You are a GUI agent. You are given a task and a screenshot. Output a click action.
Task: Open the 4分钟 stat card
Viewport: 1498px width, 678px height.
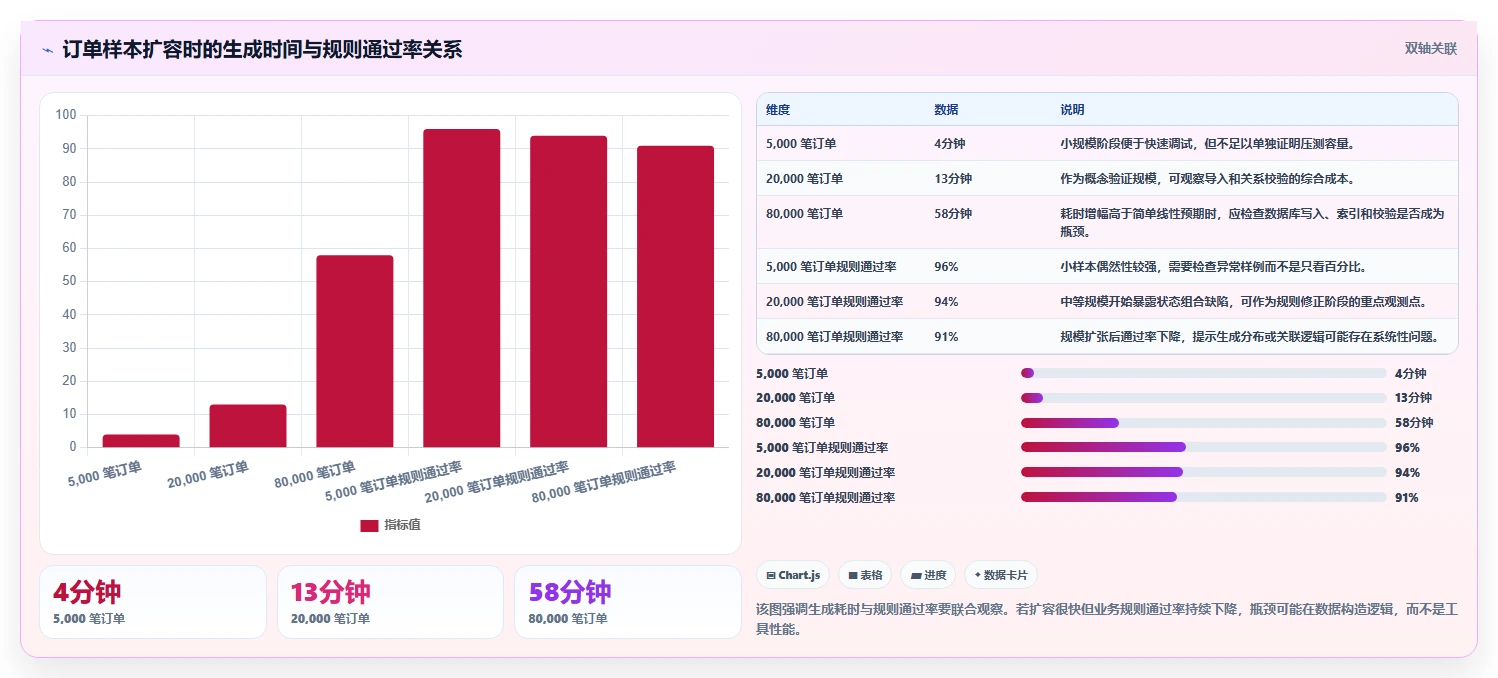click(x=153, y=602)
